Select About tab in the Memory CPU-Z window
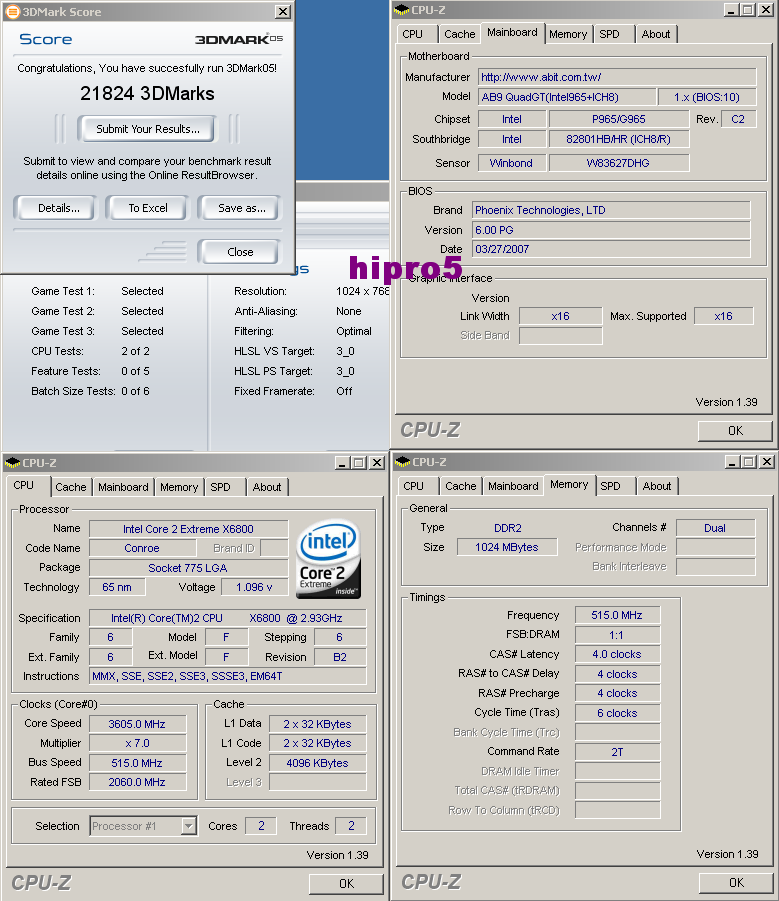The image size is (779, 901). click(x=657, y=486)
